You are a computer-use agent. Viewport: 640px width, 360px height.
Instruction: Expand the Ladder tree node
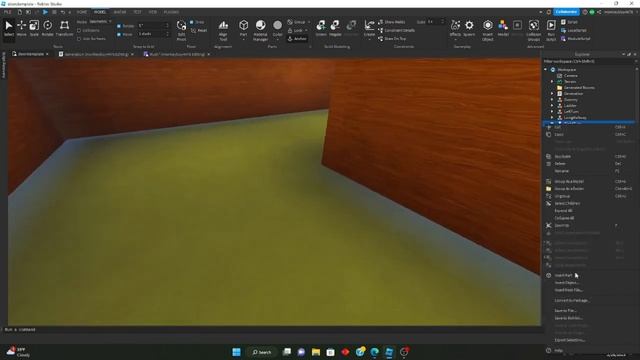coord(552,105)
